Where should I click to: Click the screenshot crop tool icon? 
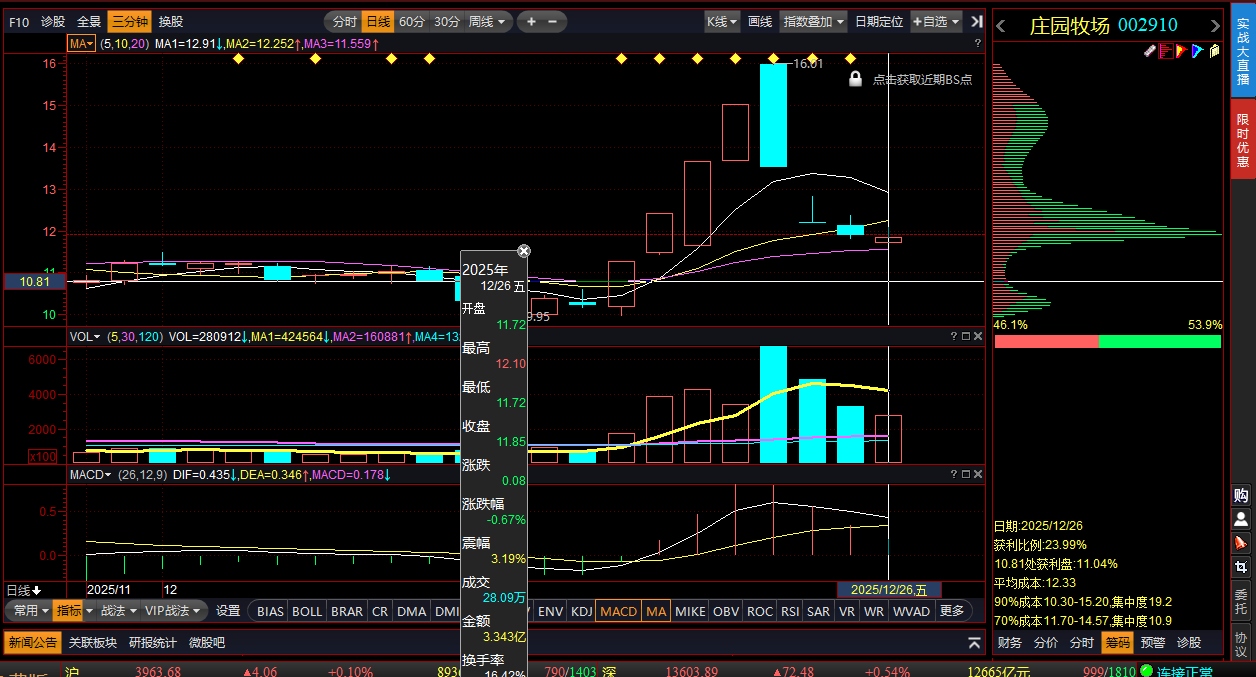tap(1241, 567)
